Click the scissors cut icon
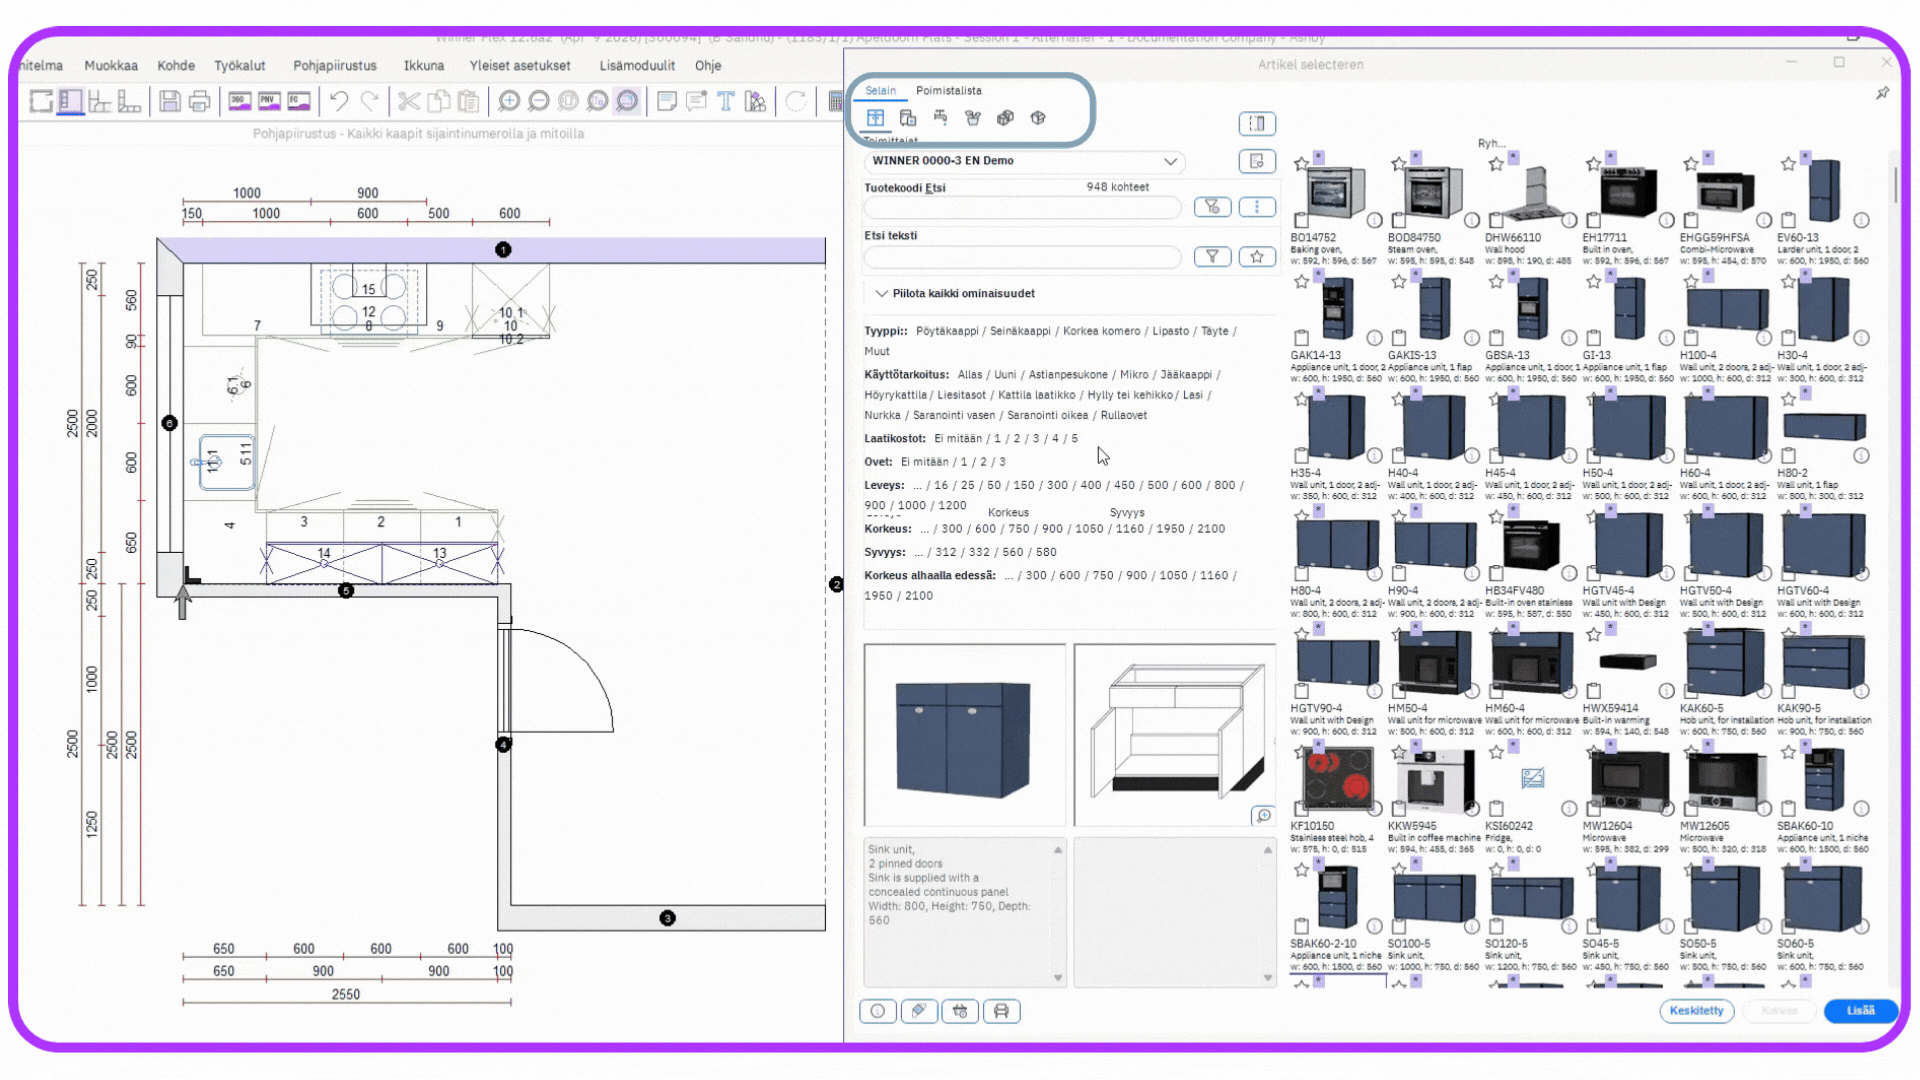Image resolution: width=1920 pixels, height=1080 pixels. (x=408, y=101)
